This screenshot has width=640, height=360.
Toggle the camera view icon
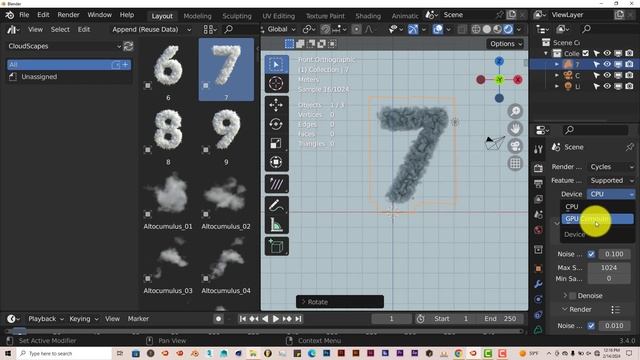click(515, 146)
